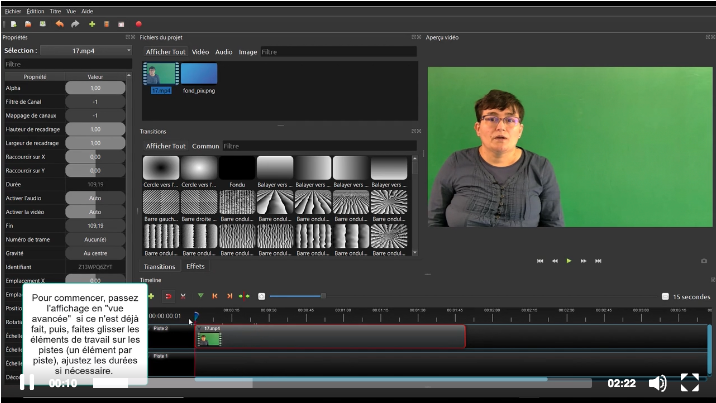Open the Titre menu
The image size is (716, 403).
[55, 11]
